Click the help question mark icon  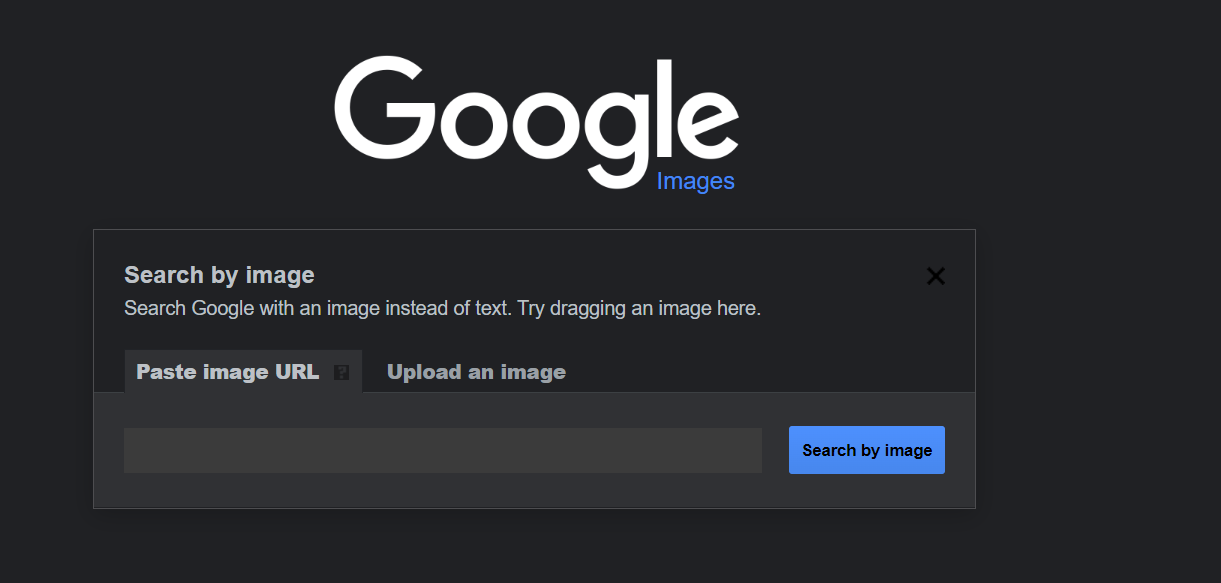click(x=341, y=373)
